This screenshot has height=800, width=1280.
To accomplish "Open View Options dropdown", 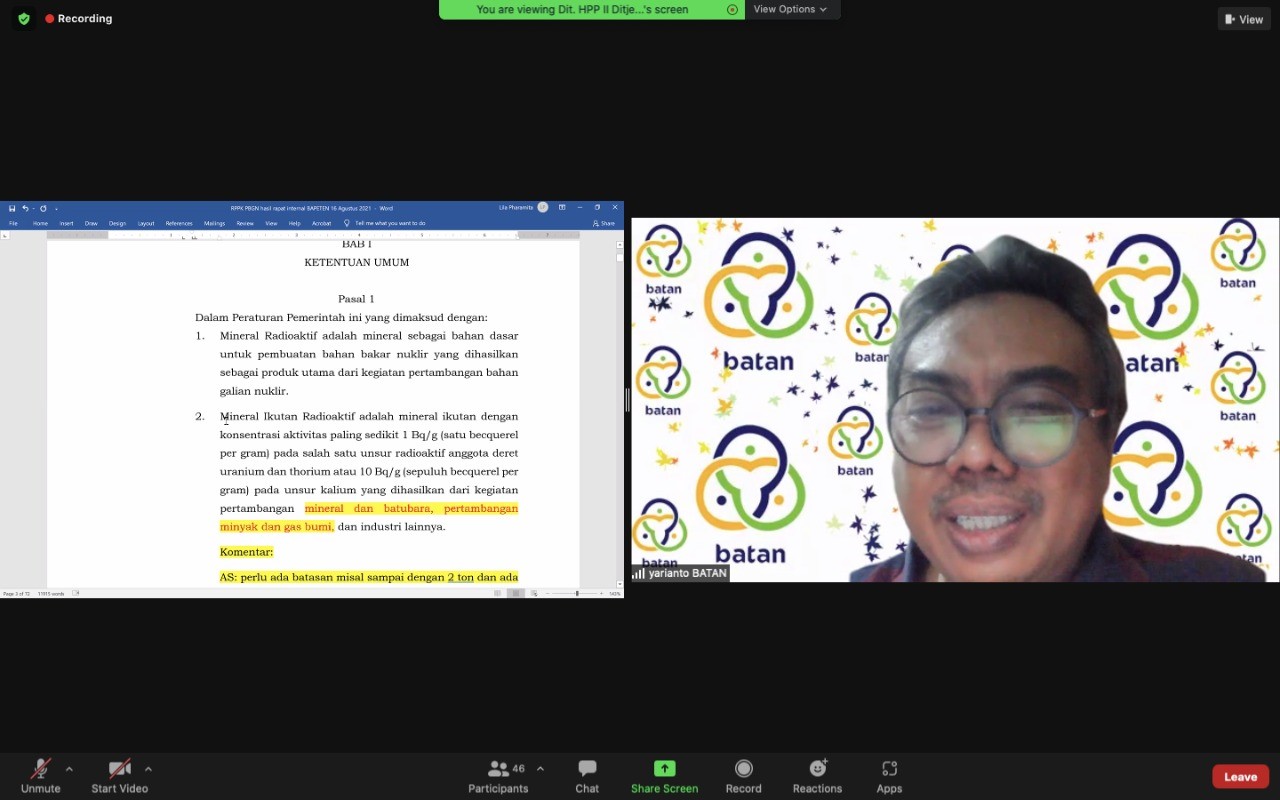I will (790, 9).
